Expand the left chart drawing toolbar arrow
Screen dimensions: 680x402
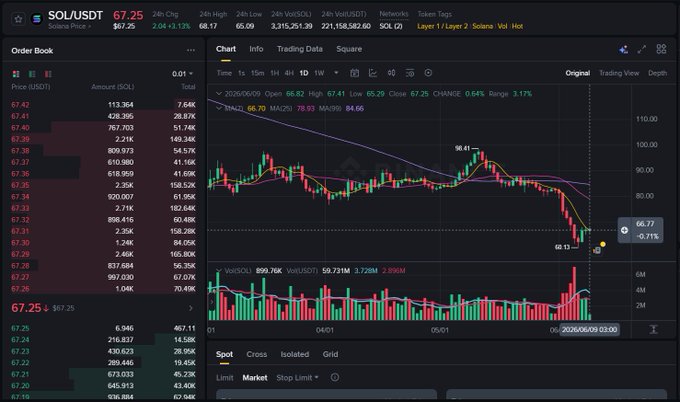[212, 301]
